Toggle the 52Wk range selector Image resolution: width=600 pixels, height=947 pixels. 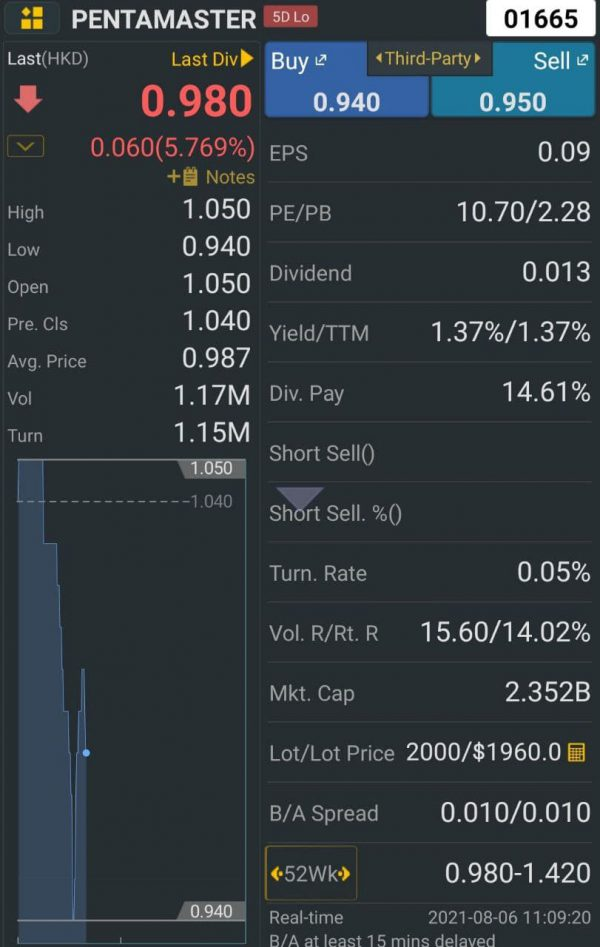coord(311,873)
